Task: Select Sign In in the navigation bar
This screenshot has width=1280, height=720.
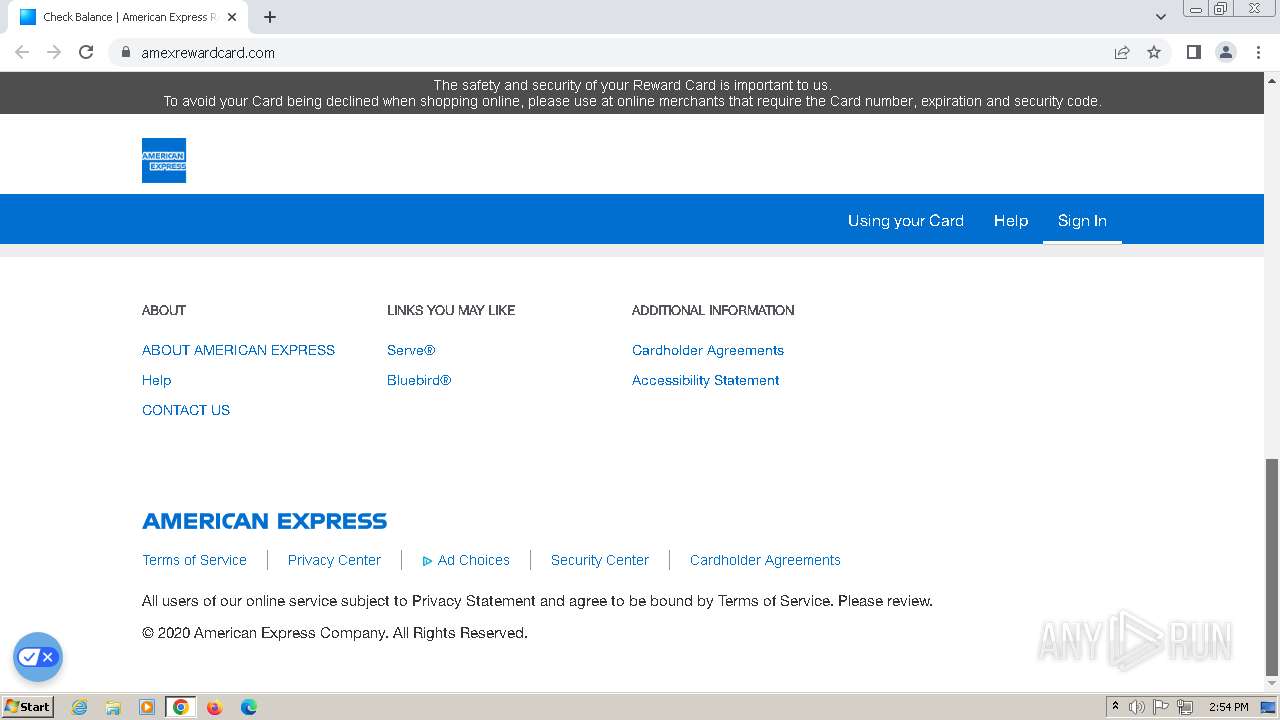Action: point(1082,221)
